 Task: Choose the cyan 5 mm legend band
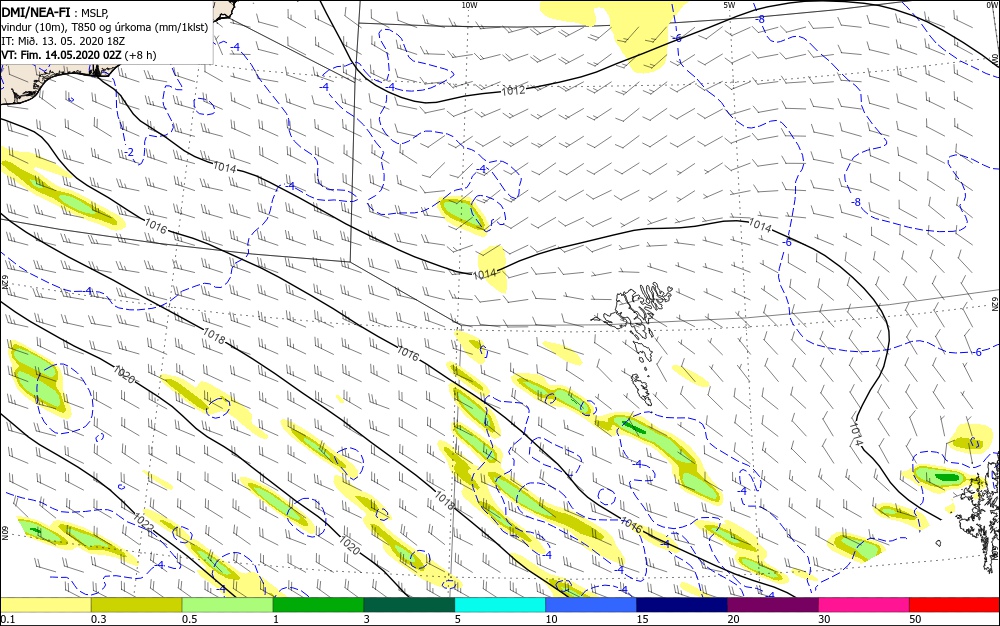(500, 605)
